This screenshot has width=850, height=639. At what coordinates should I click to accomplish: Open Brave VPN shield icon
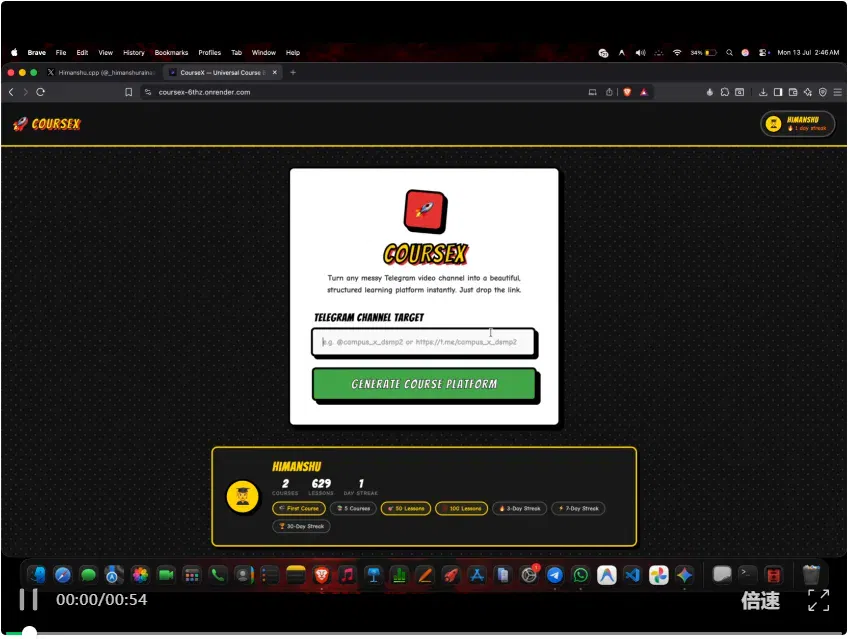tap(823, 92)
